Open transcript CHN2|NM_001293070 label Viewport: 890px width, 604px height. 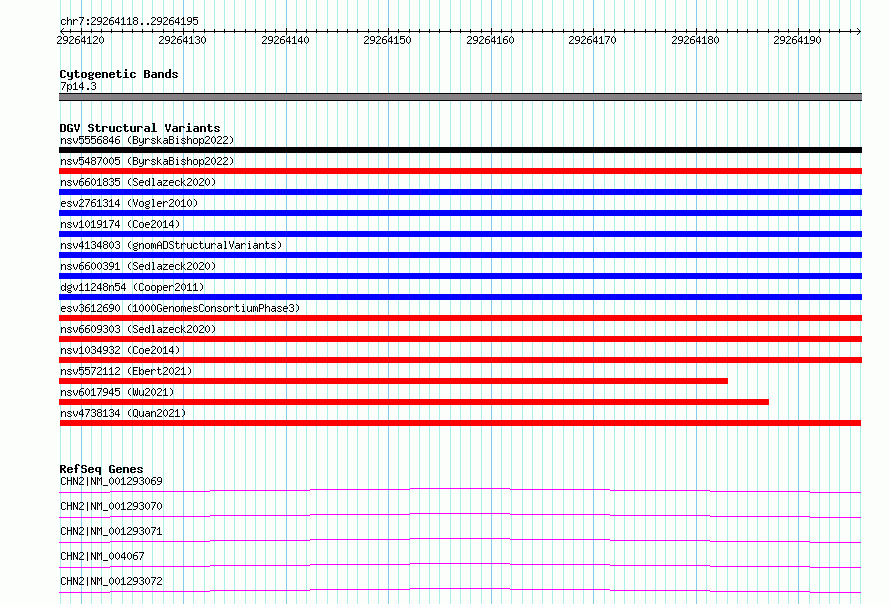[x=111, y=506]
